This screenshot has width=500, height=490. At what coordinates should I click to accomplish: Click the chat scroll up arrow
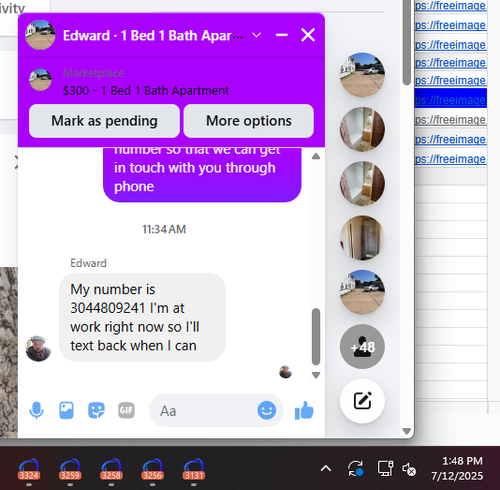pos(316,156)
